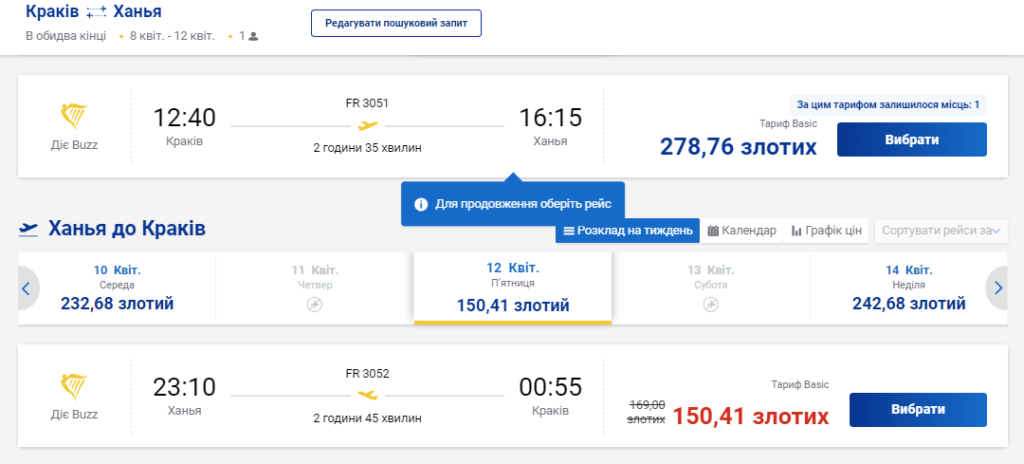Click the Діє Buzz label on FR 3052
Screen dimensions: 1024x464
click(74, 415)
